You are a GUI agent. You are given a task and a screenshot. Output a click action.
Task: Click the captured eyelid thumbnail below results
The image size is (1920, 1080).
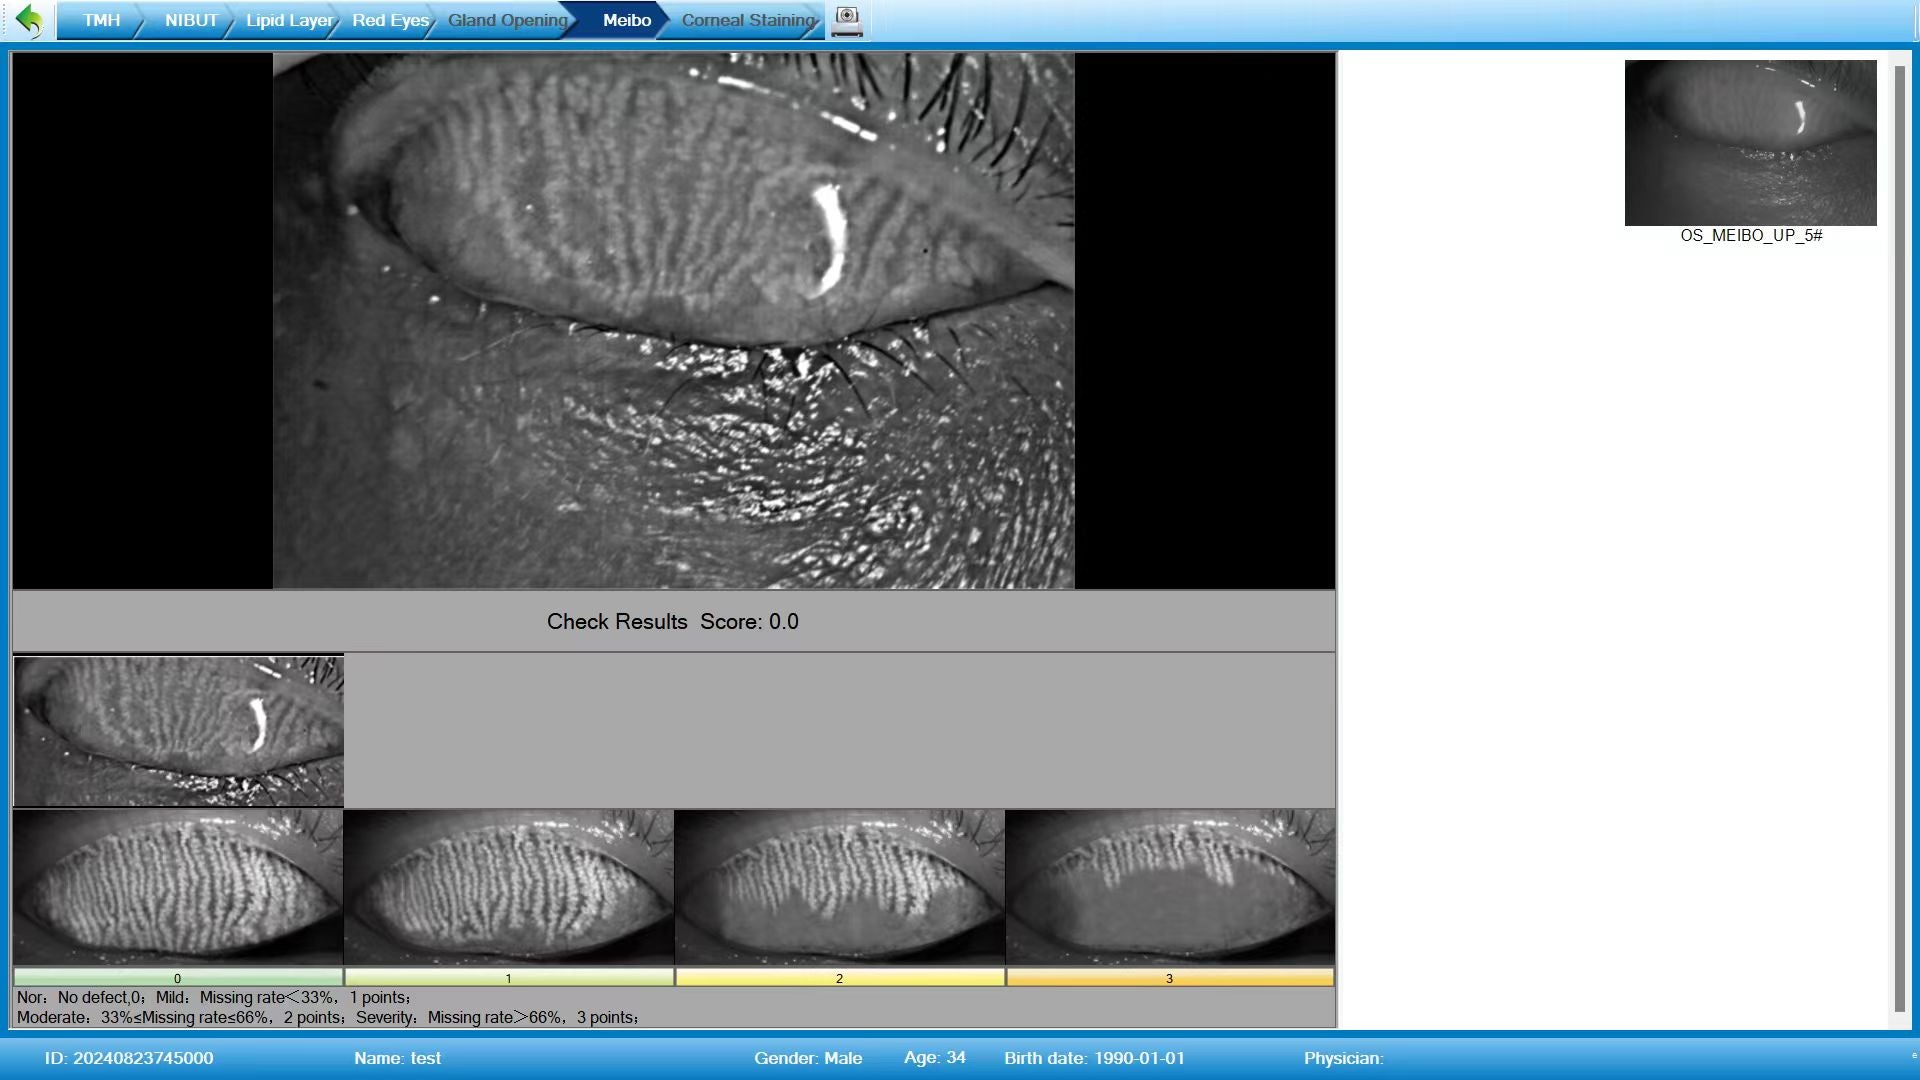point(178,731)
